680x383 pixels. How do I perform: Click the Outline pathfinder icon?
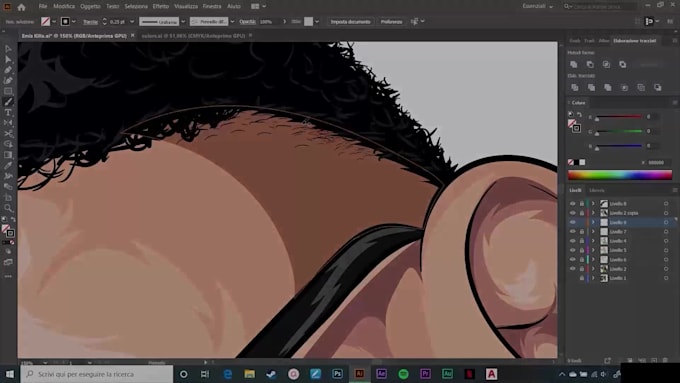[x=641, y=88]
